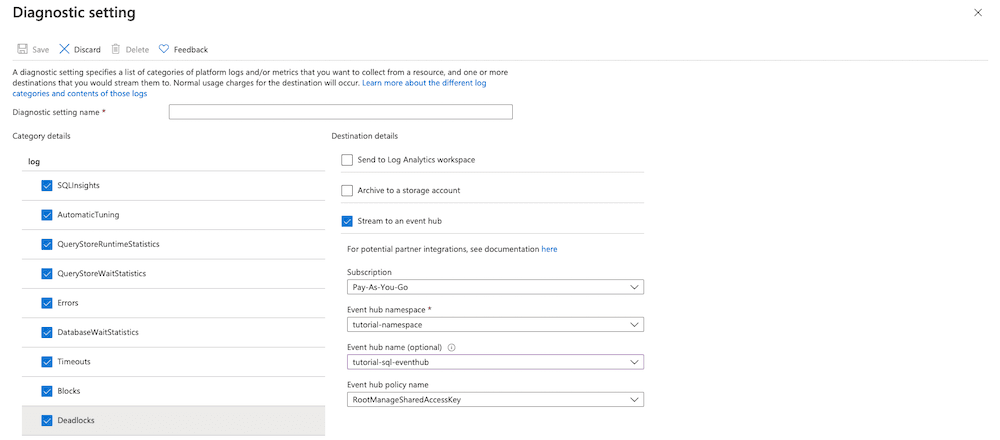Click the Save disk icon
This screenshot has height=440, width=1000.
22,49
